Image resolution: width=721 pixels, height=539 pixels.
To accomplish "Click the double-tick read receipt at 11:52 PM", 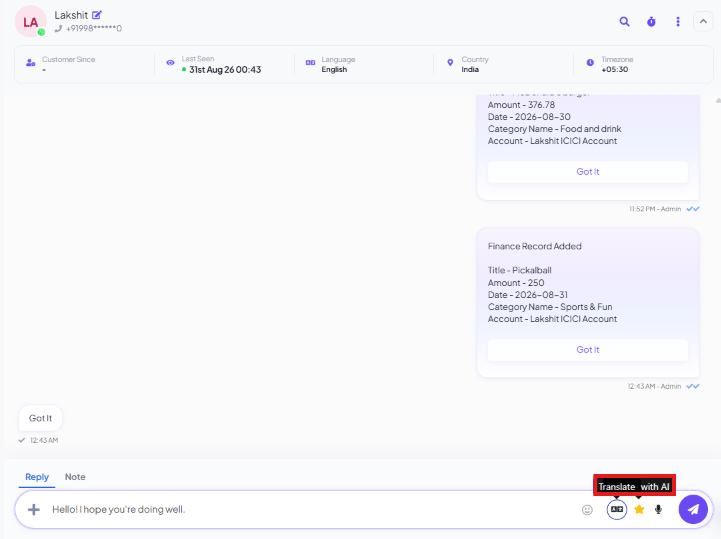I will [693, 209].
